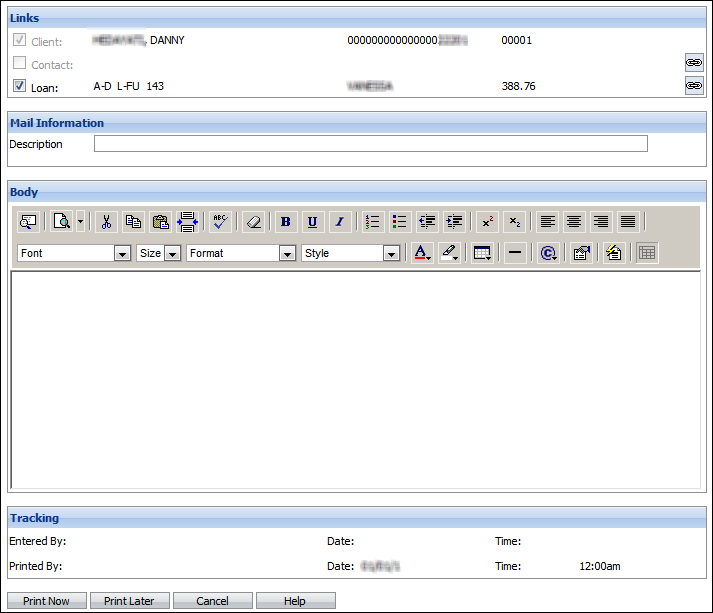The image size is (713, 613).
Task: Run the ABC spell check
Action: tap(221, 222)
